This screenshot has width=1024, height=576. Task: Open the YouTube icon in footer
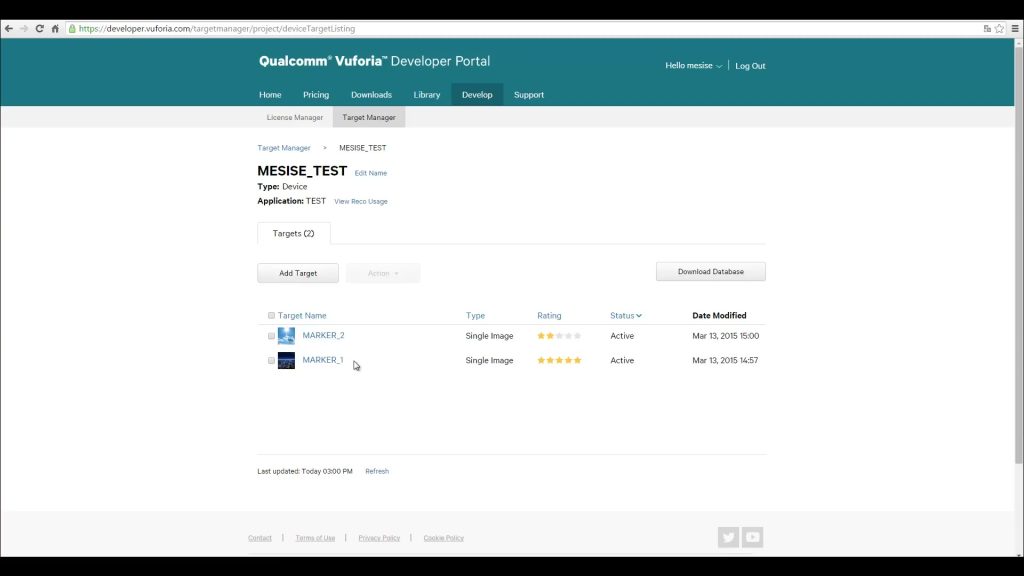click(752, 537)
